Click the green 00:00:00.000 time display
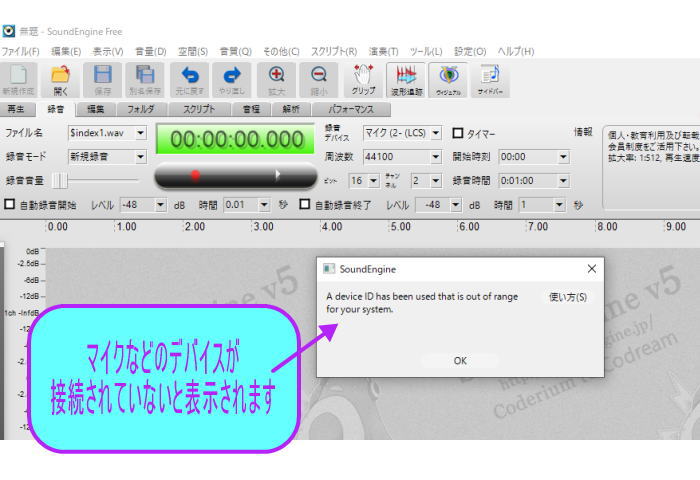This screenshot has width=700, height=480. click(235, 139)
